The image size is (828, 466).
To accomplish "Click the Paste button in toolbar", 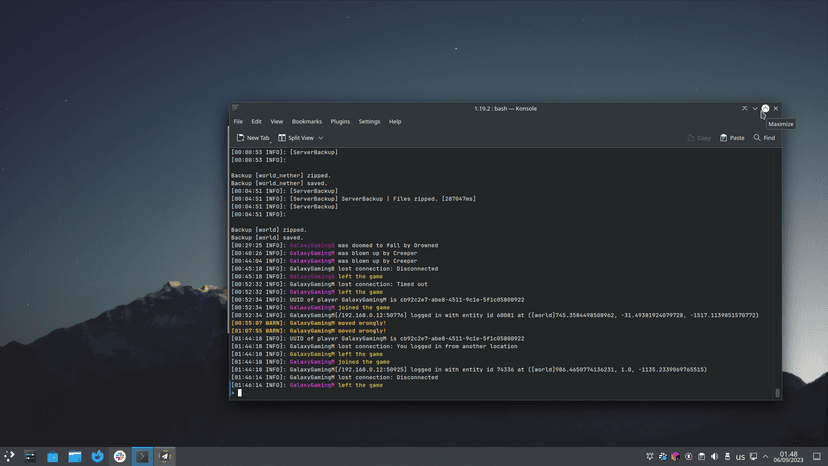I will (x=732, y=138).
